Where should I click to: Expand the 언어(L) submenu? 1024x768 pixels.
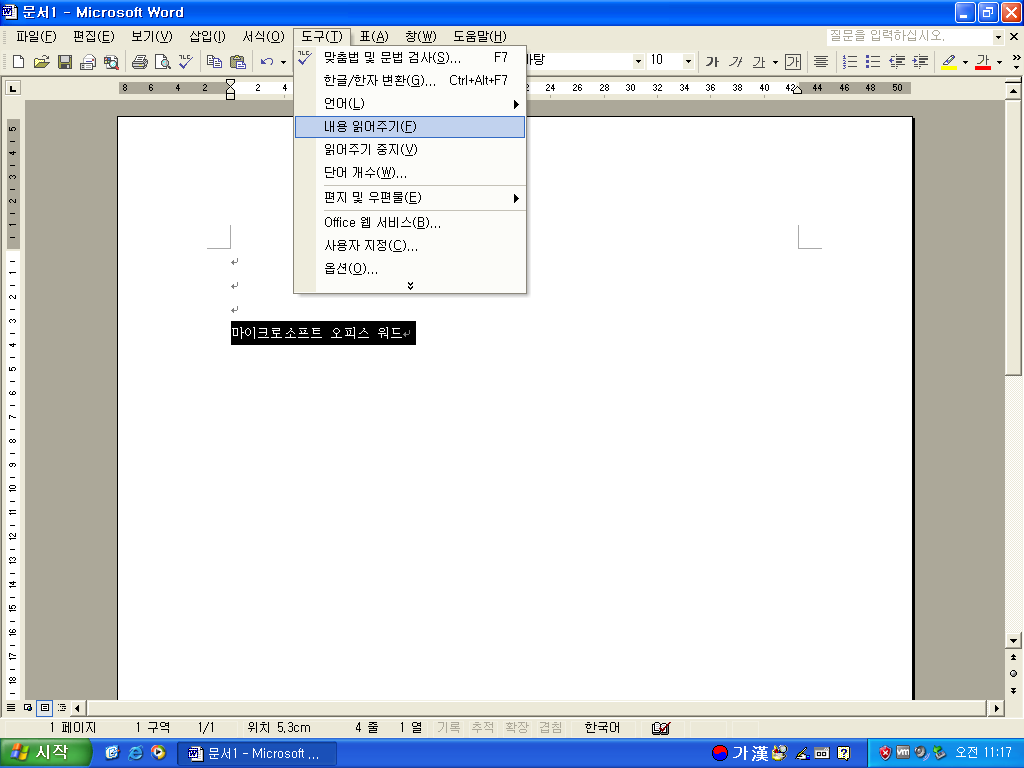[410, 104]
